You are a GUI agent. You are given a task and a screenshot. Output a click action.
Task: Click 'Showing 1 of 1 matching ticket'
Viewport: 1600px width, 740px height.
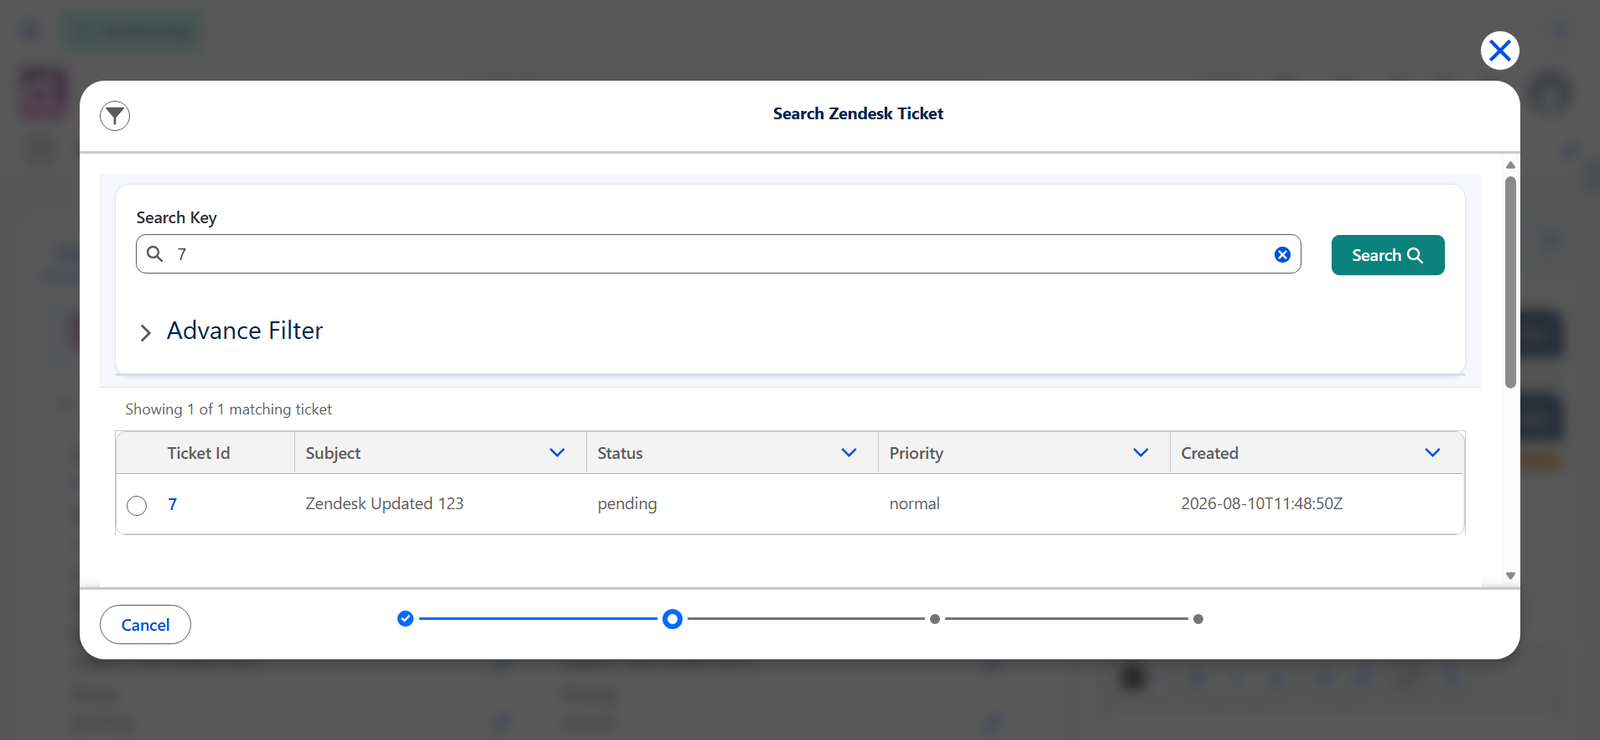coord(228,409)
